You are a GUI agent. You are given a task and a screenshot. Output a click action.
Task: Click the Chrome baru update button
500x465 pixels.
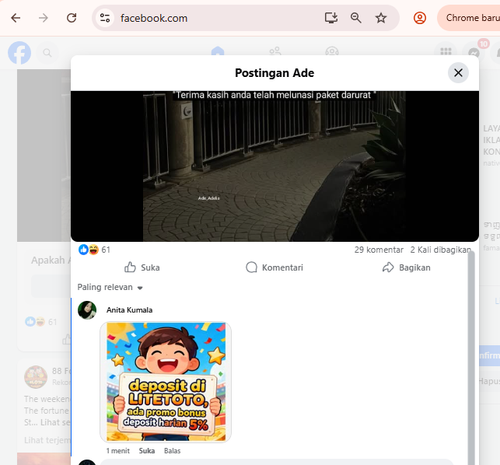470,18
